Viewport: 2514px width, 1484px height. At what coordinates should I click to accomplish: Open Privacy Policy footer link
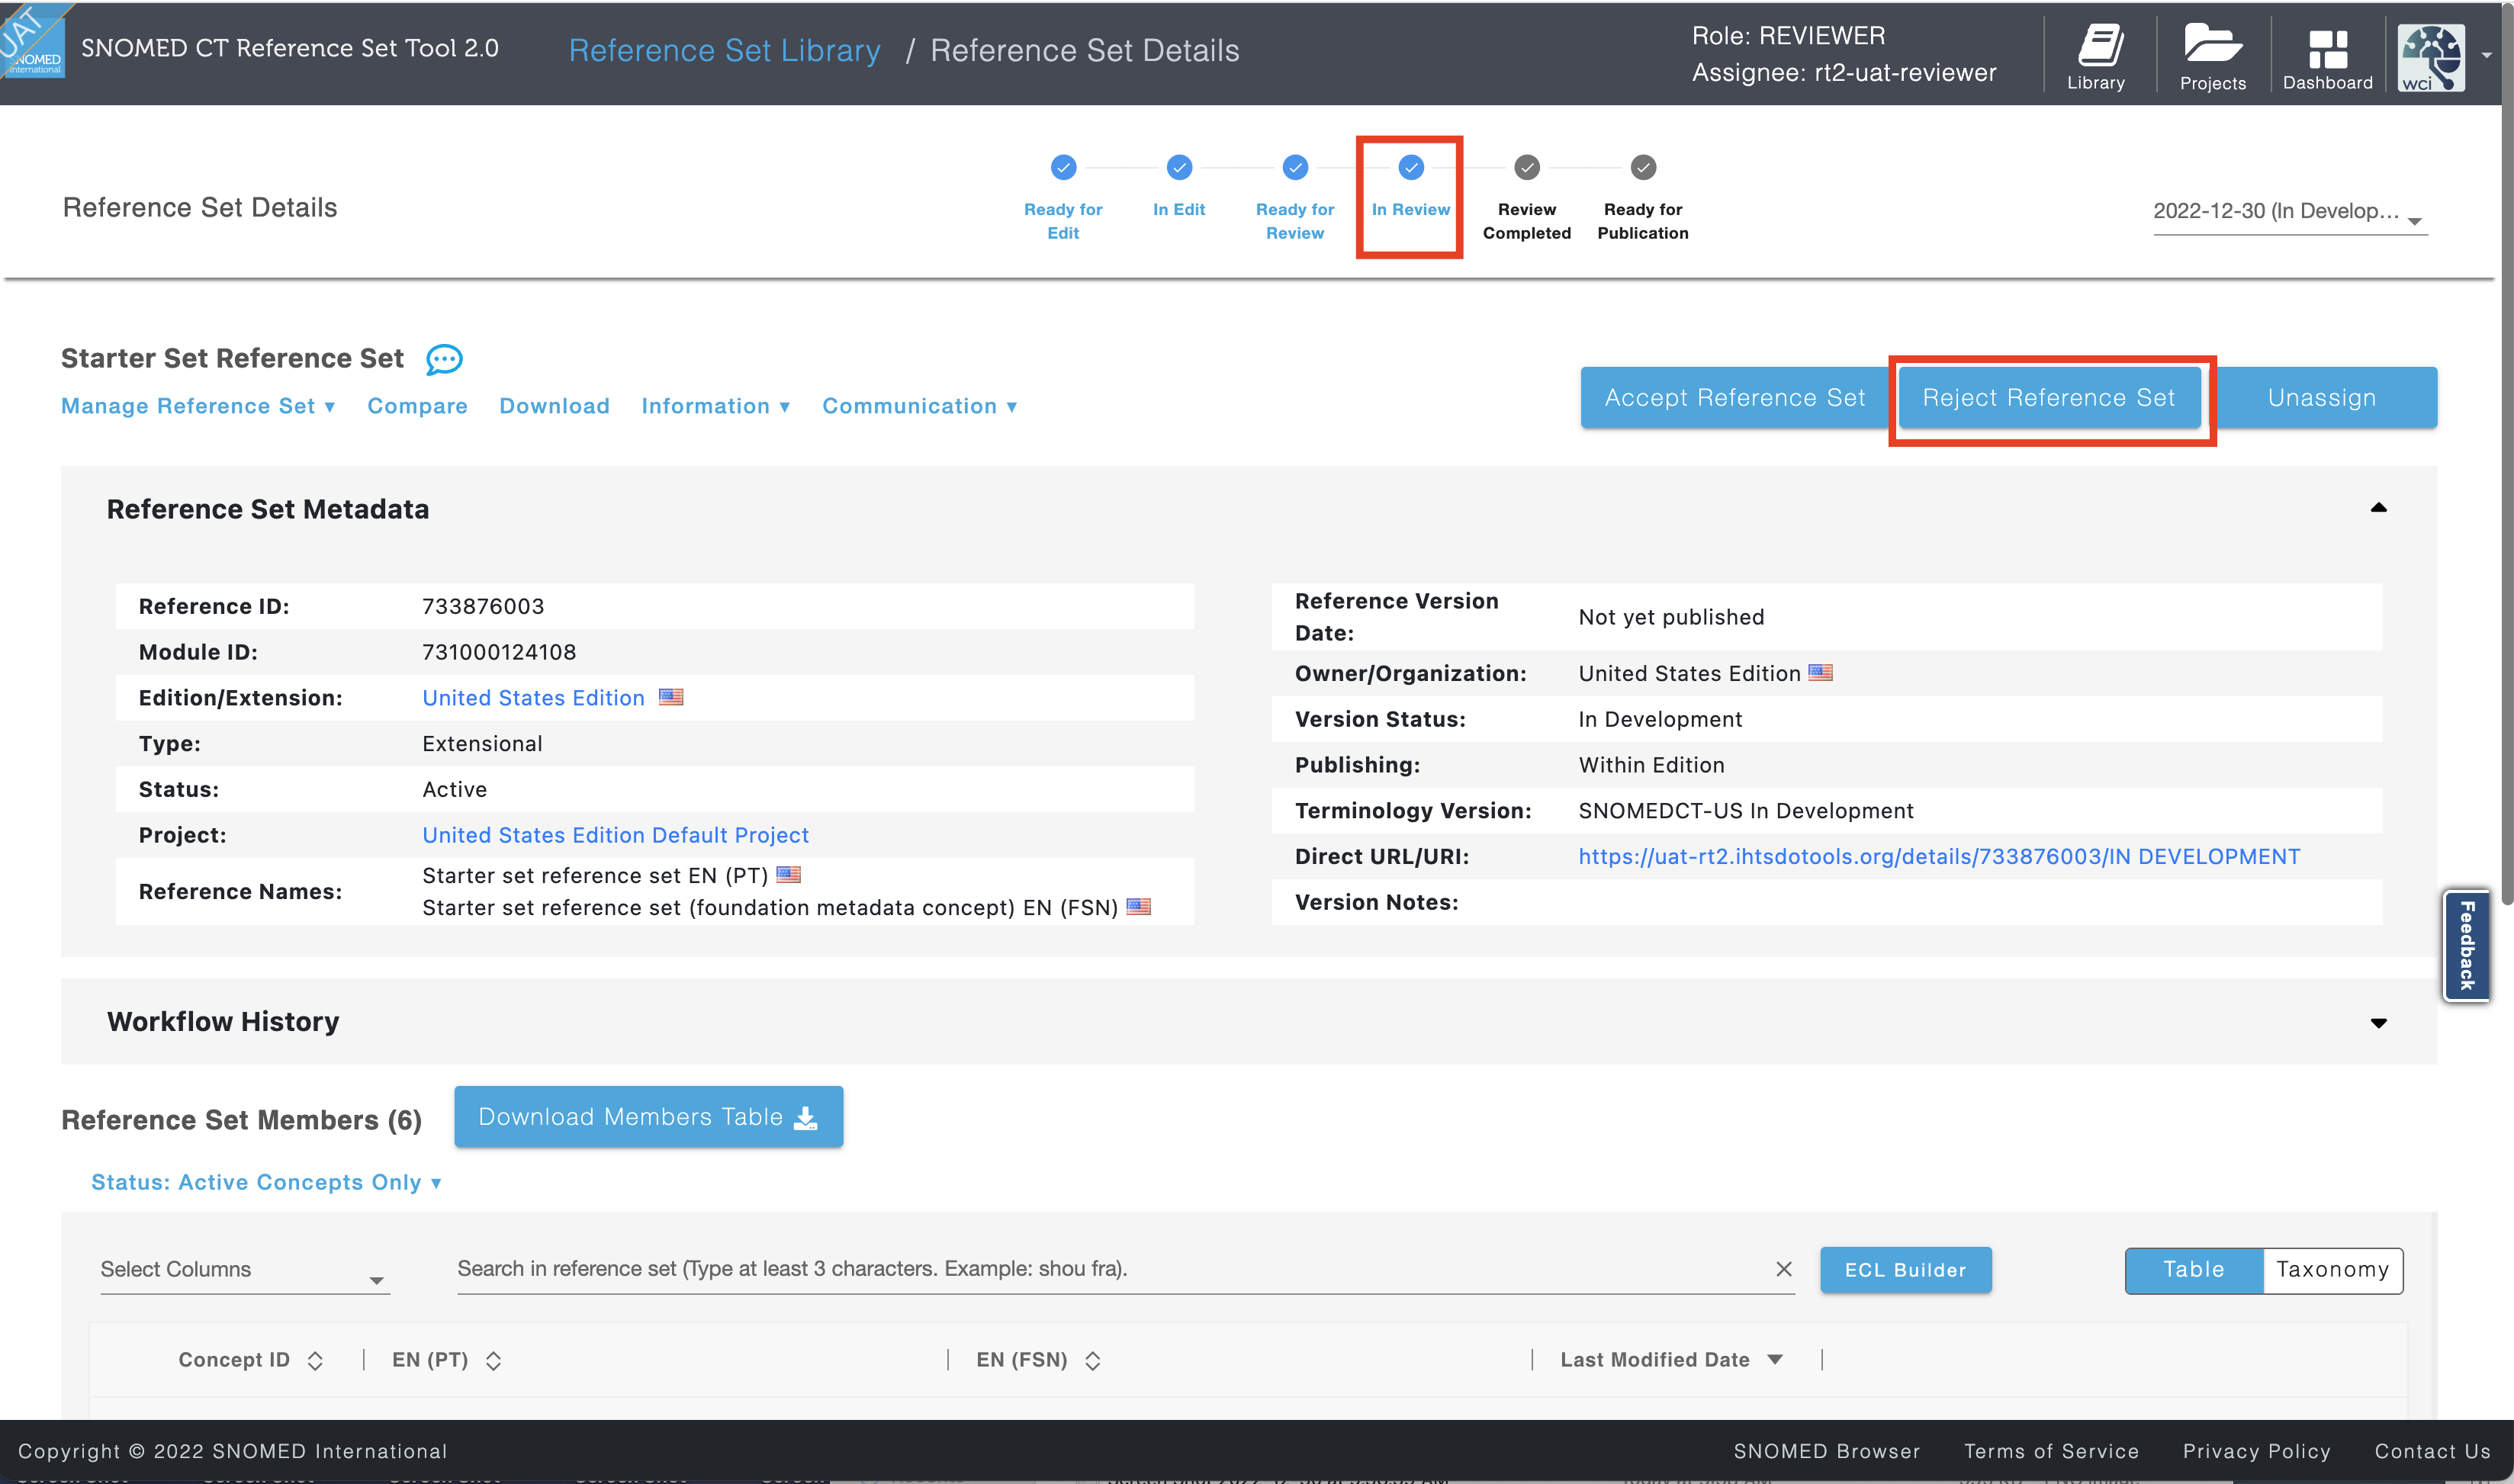(2256, 1451)
